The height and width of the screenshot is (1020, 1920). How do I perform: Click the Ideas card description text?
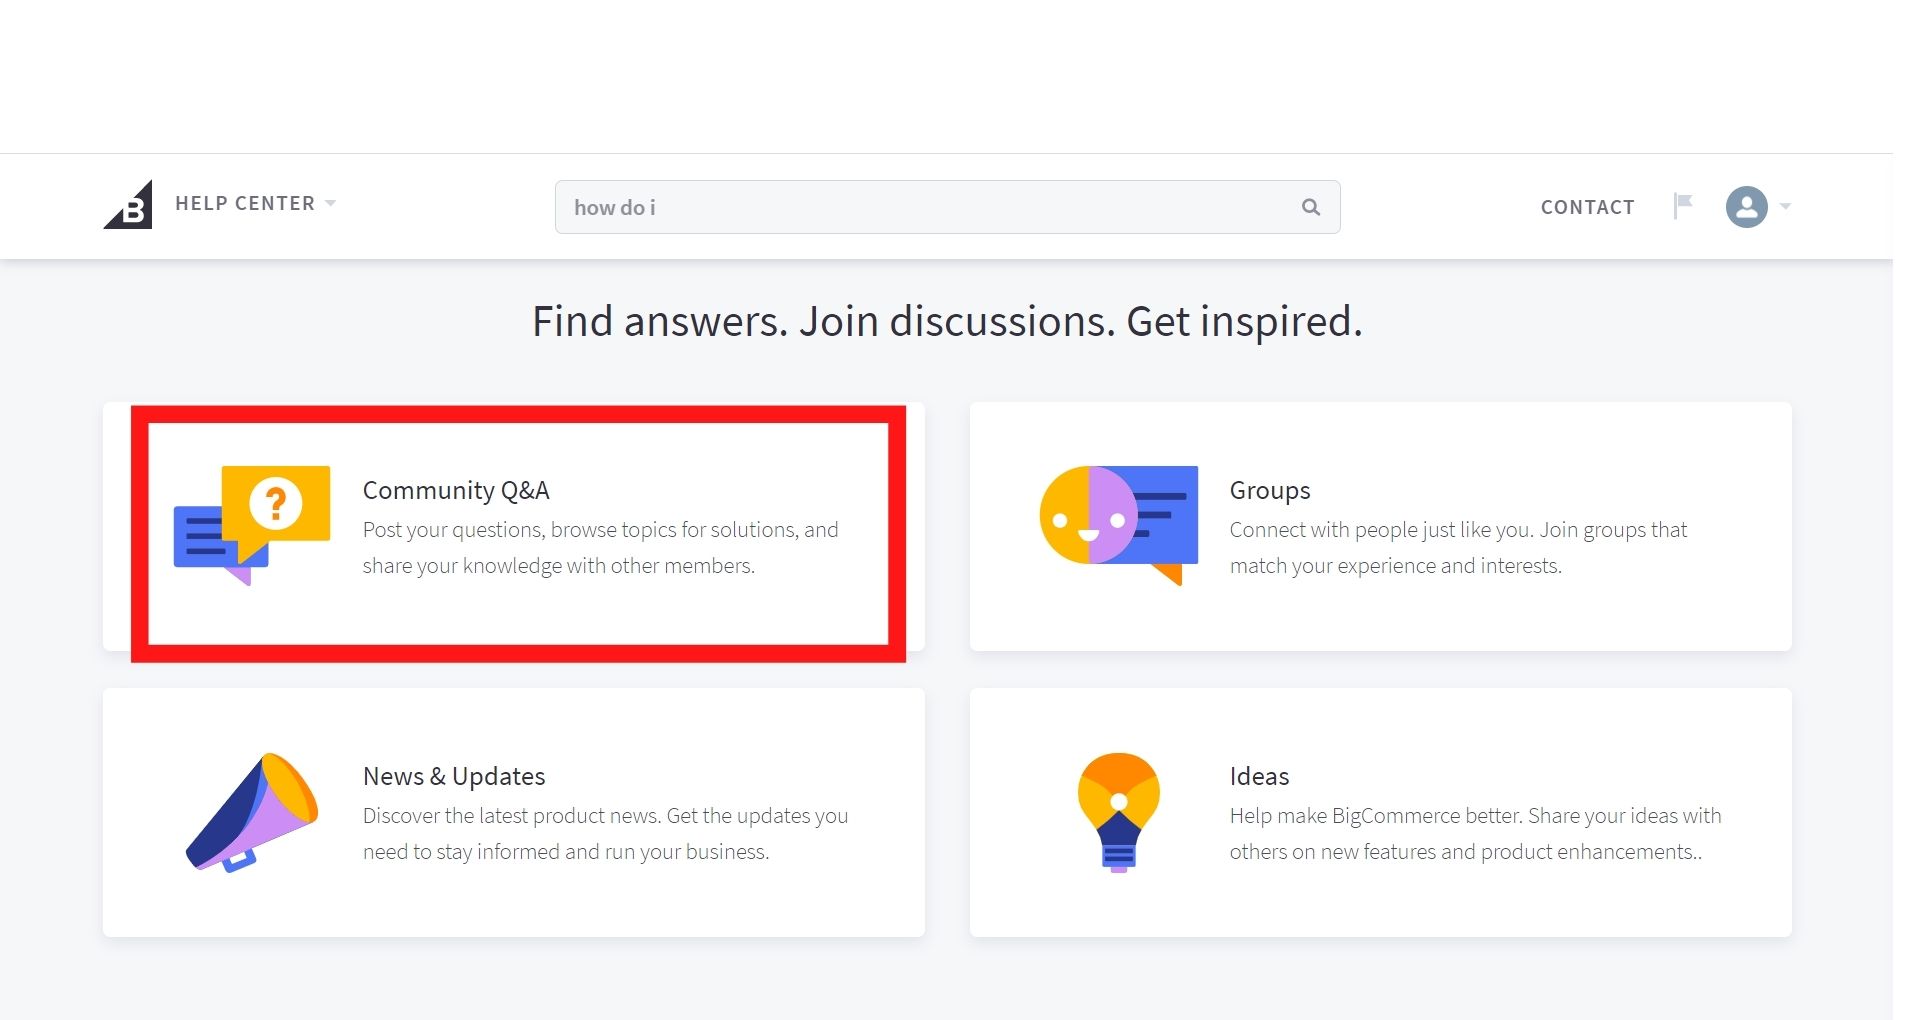(x=1475, y=834)
